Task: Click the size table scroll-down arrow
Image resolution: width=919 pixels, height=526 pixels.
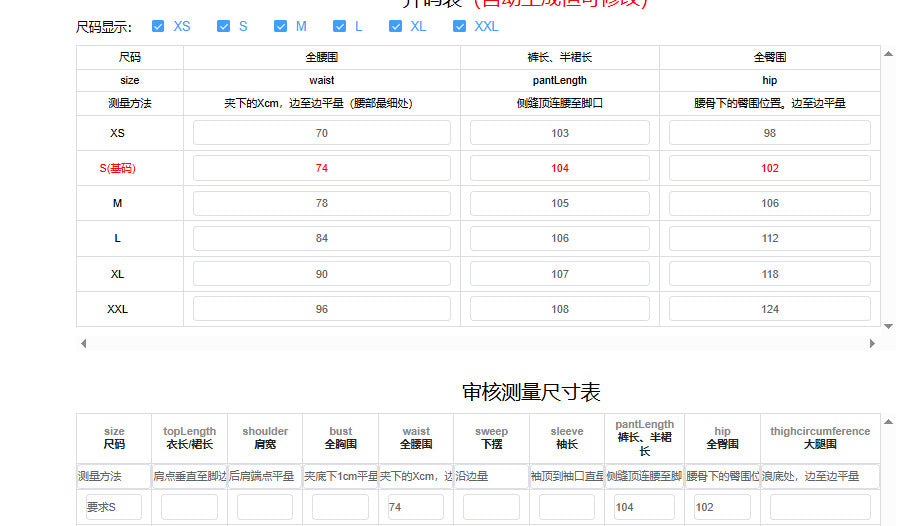Action: click(888, 325)
